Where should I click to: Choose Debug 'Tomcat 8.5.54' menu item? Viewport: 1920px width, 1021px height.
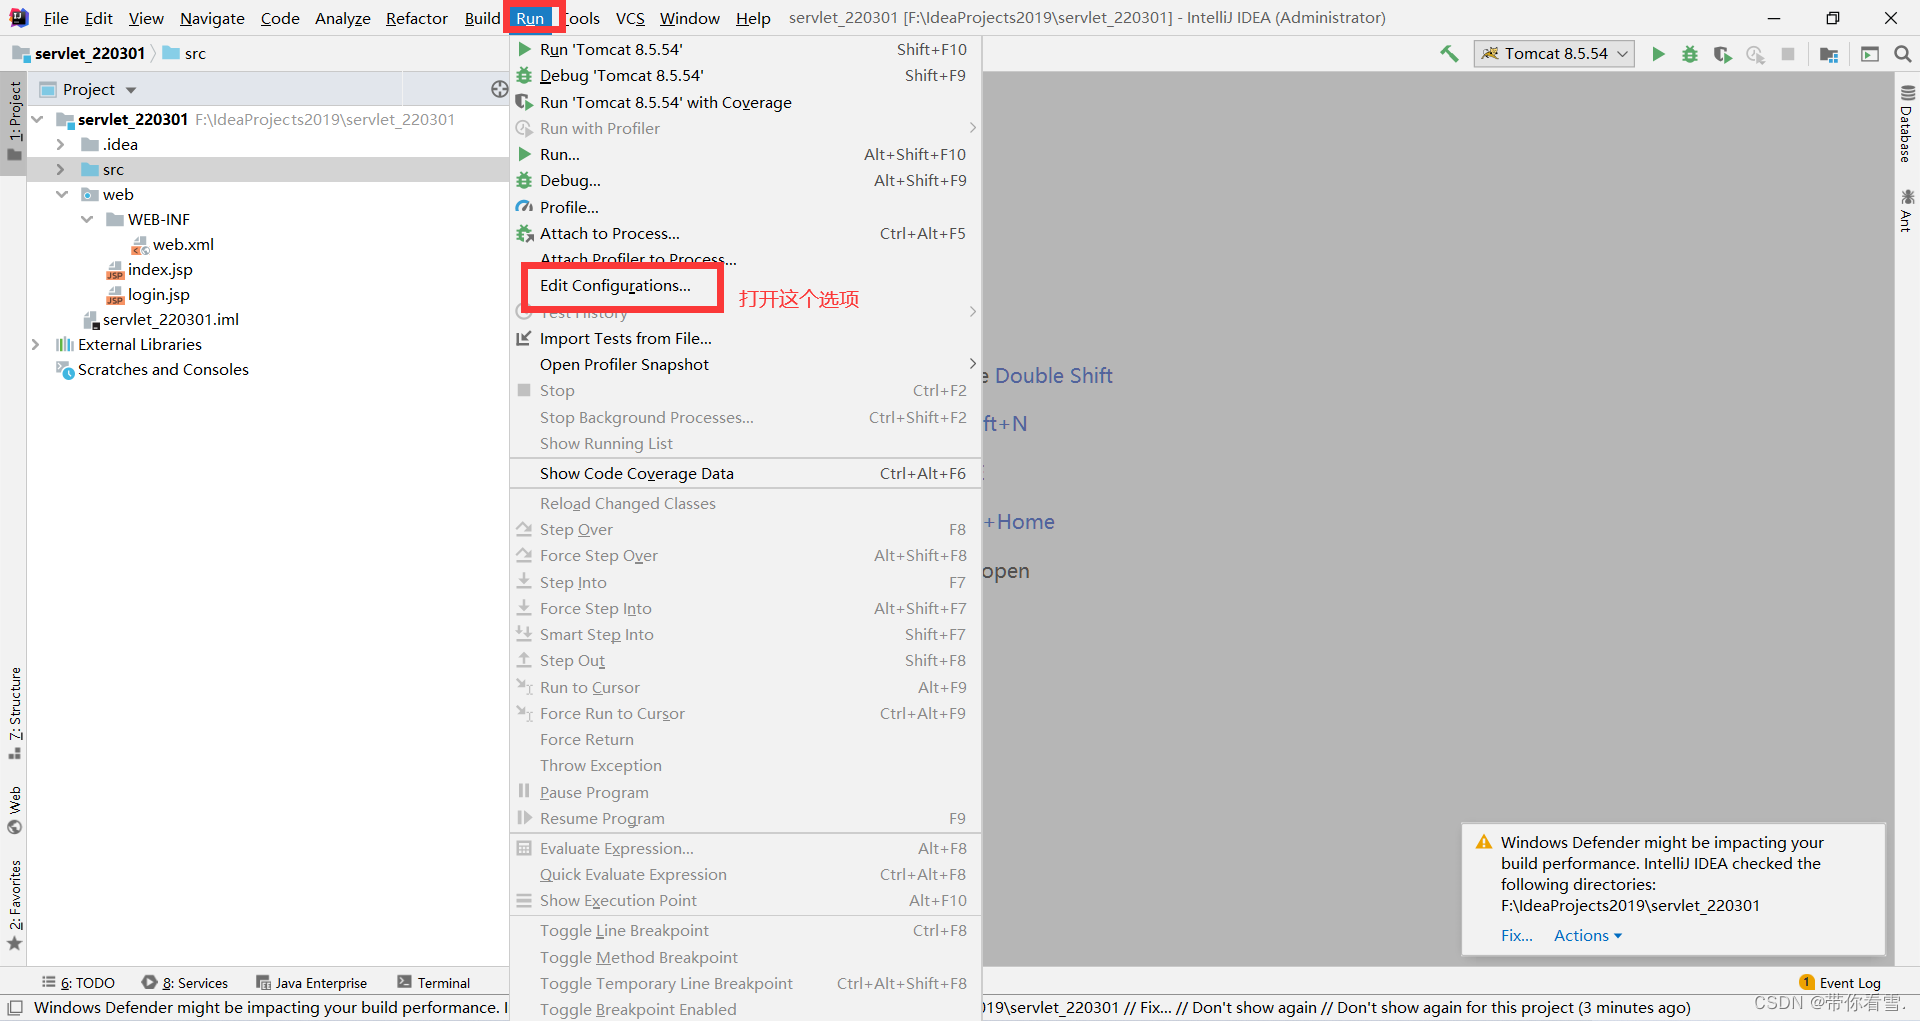click(x=745, y=75)
